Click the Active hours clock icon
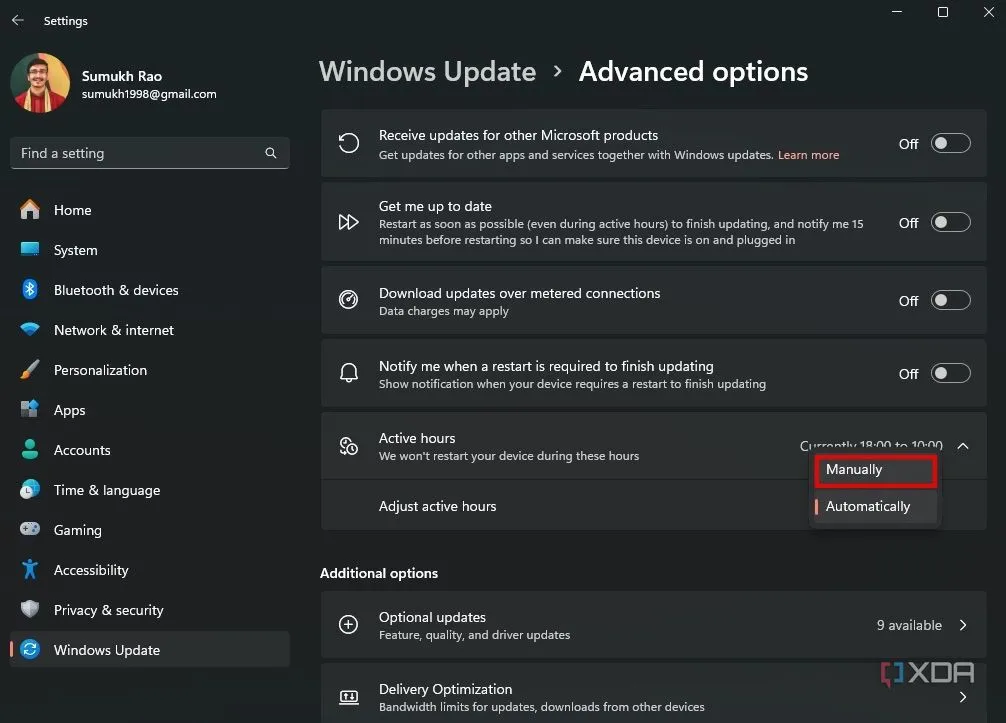Screen dimensions: 1006x723 [x=348, y=446]
